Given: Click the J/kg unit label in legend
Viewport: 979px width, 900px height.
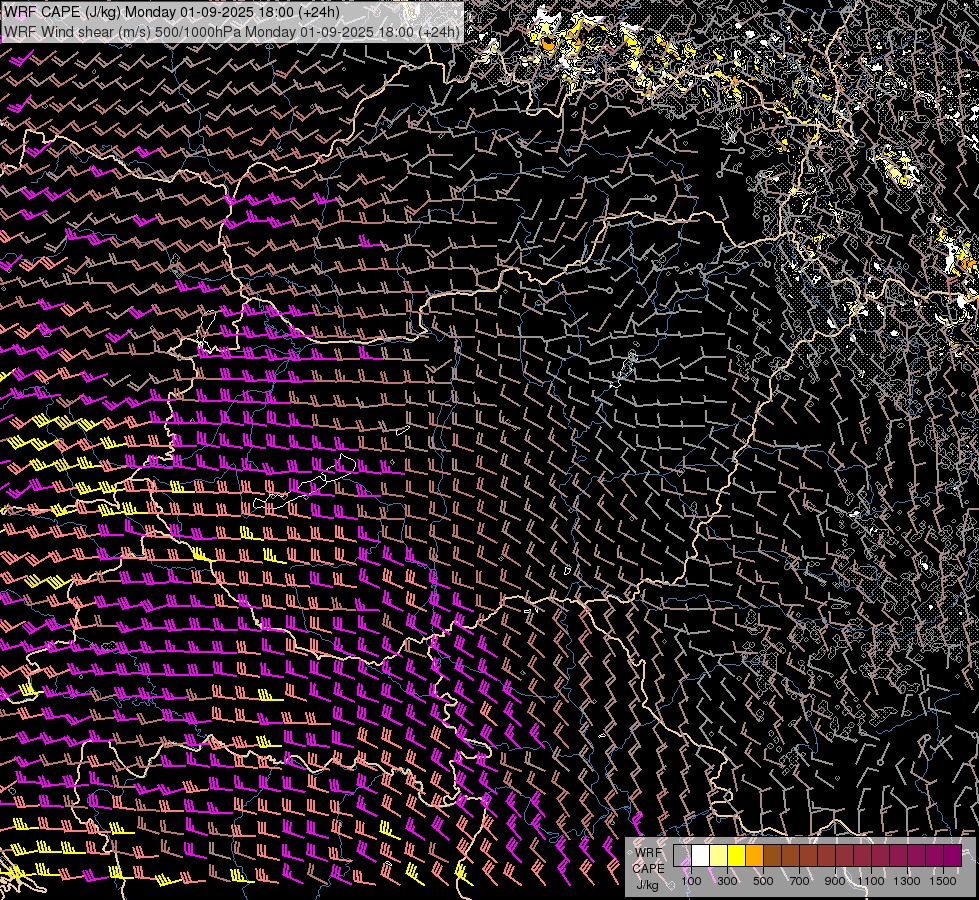Looking at the screenshot, I should tap(647, 885).
